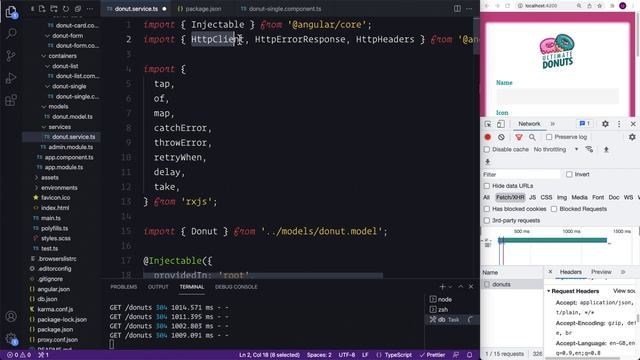Select the DevTools inspect element tool
Viewport: 640px width, 360px height.
click(488, 124)
